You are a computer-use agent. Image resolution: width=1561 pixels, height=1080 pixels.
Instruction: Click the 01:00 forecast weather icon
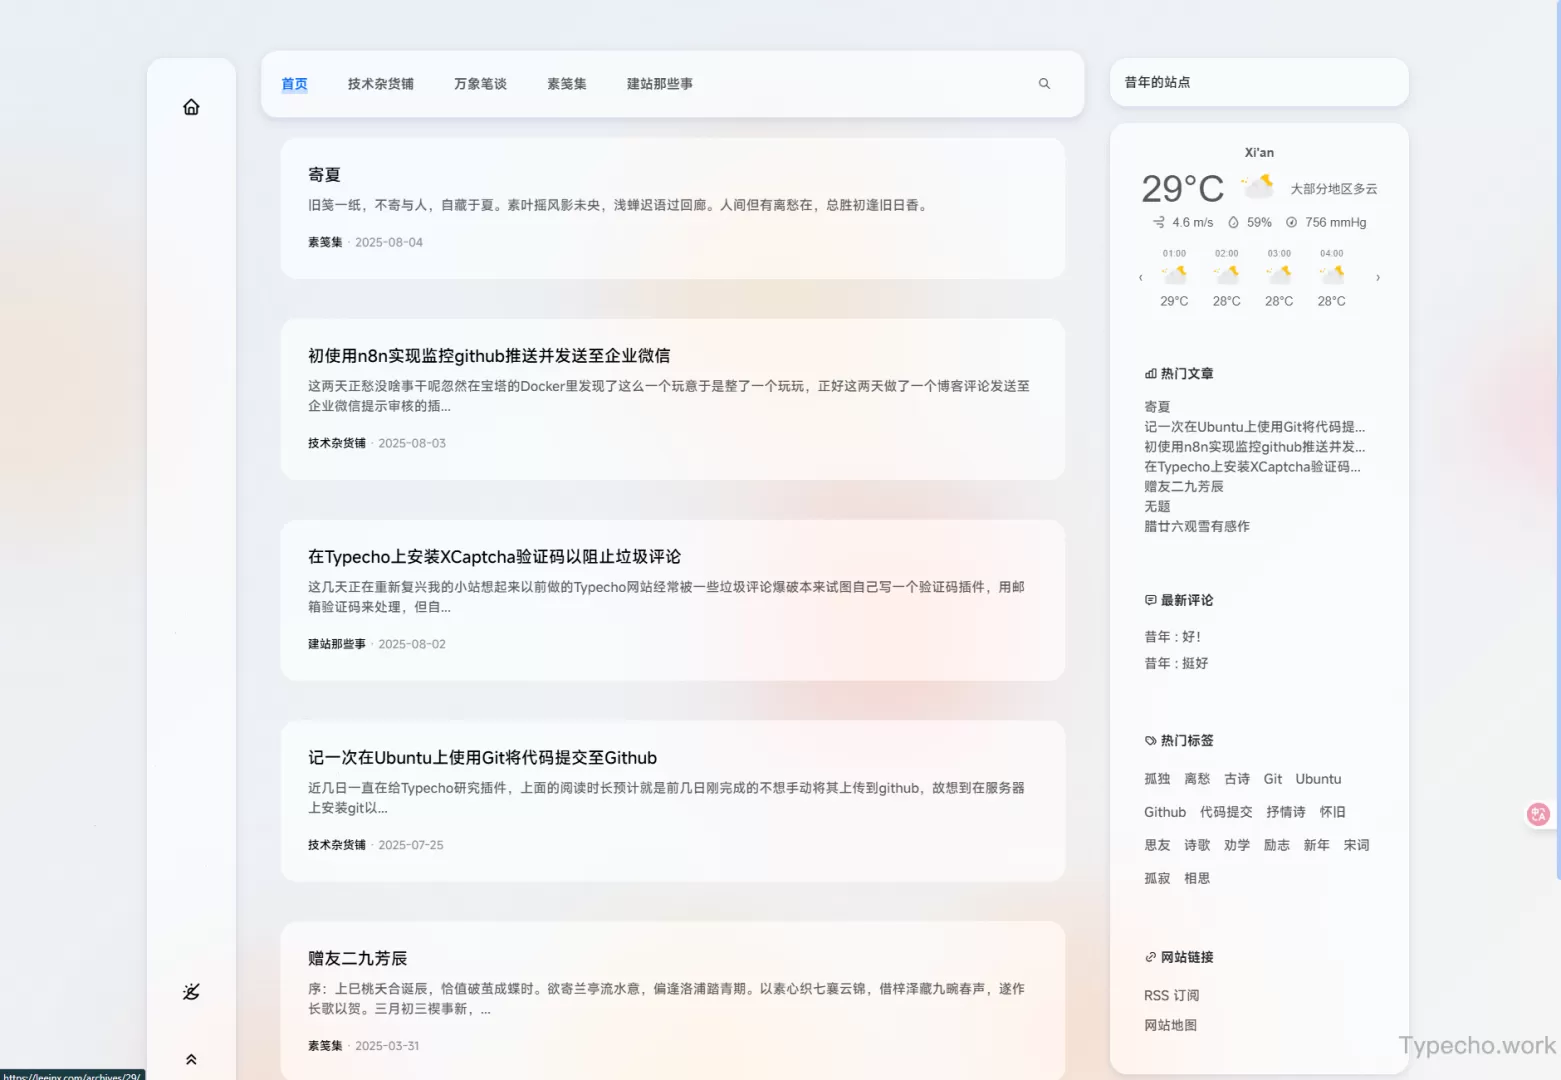pyautogui.click(x=1174, y=275)
